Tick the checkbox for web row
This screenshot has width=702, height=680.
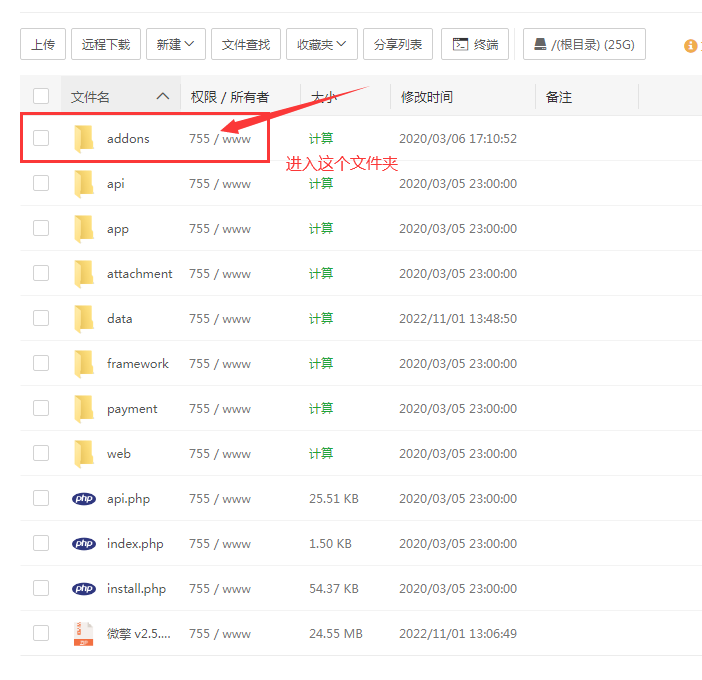click(x=41, y=453)
